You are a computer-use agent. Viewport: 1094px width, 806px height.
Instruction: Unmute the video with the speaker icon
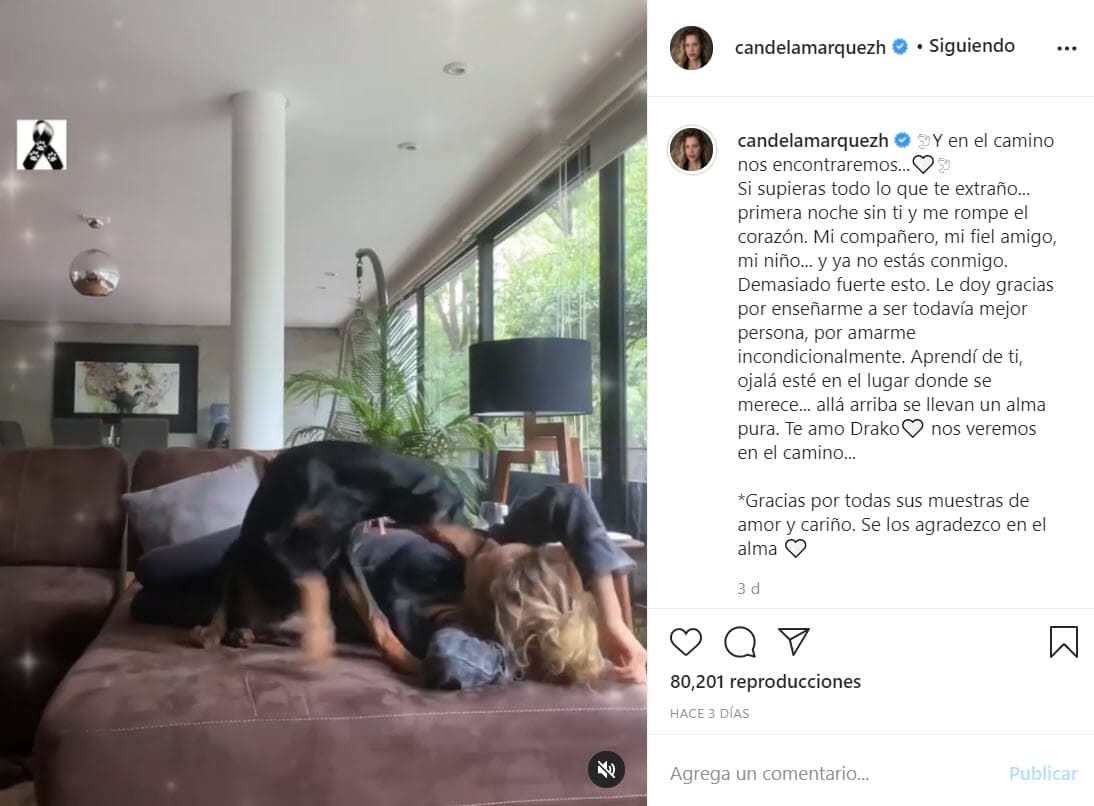[x=606, y=769]
